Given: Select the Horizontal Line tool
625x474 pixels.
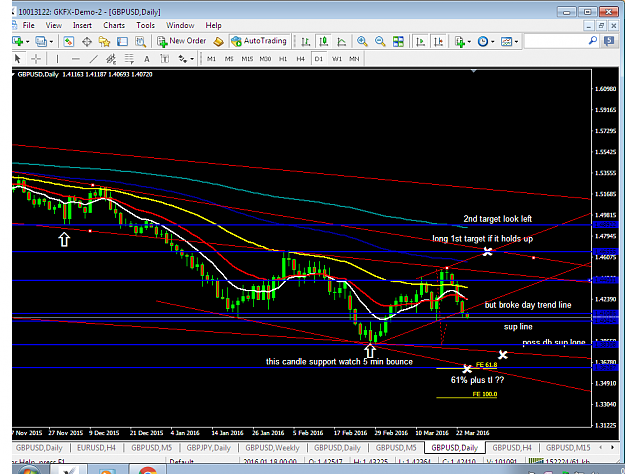Looking at the screenshot, I should pos(75,59).
